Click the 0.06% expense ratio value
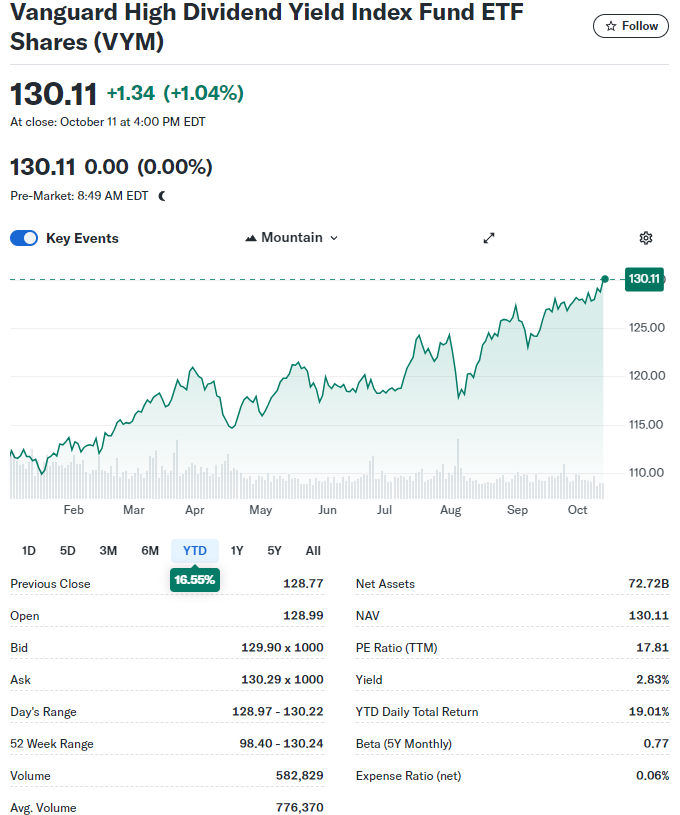Viewport: 680px width, 815px height. (x=652, y=775)
